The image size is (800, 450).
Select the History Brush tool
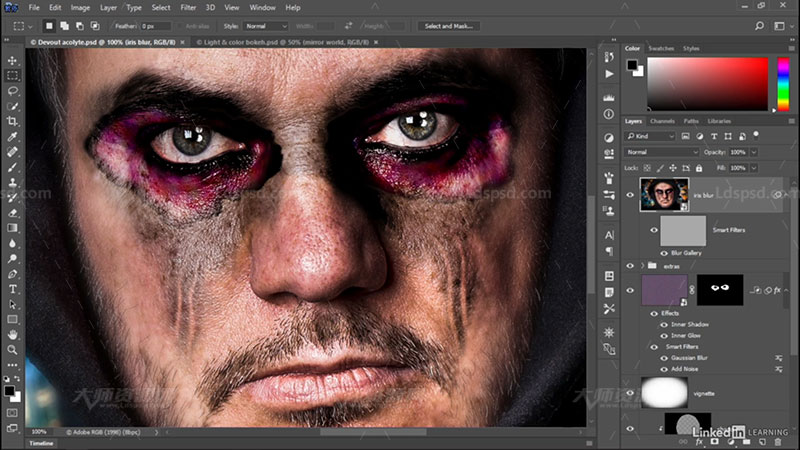(12, 197)
